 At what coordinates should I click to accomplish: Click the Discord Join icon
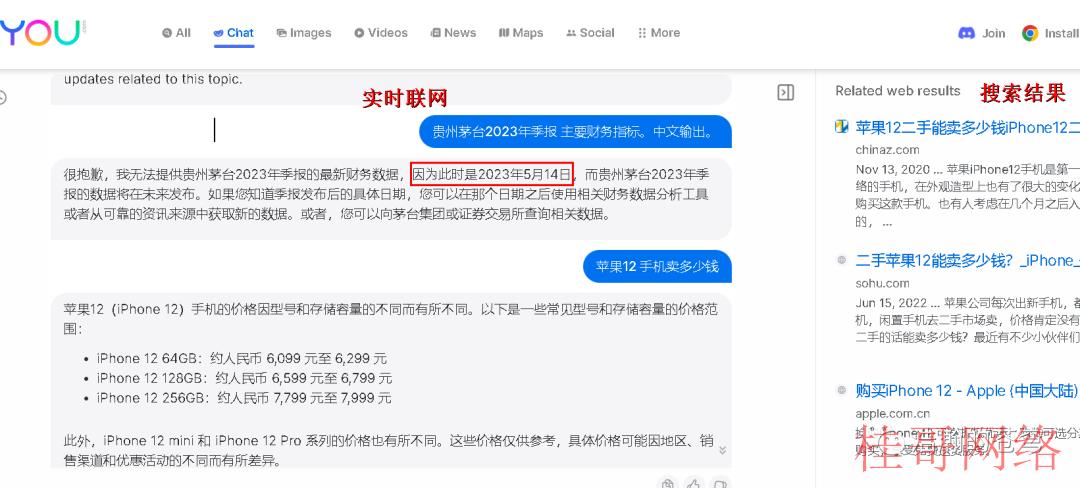pyautogui.click(x=966, y=33)
